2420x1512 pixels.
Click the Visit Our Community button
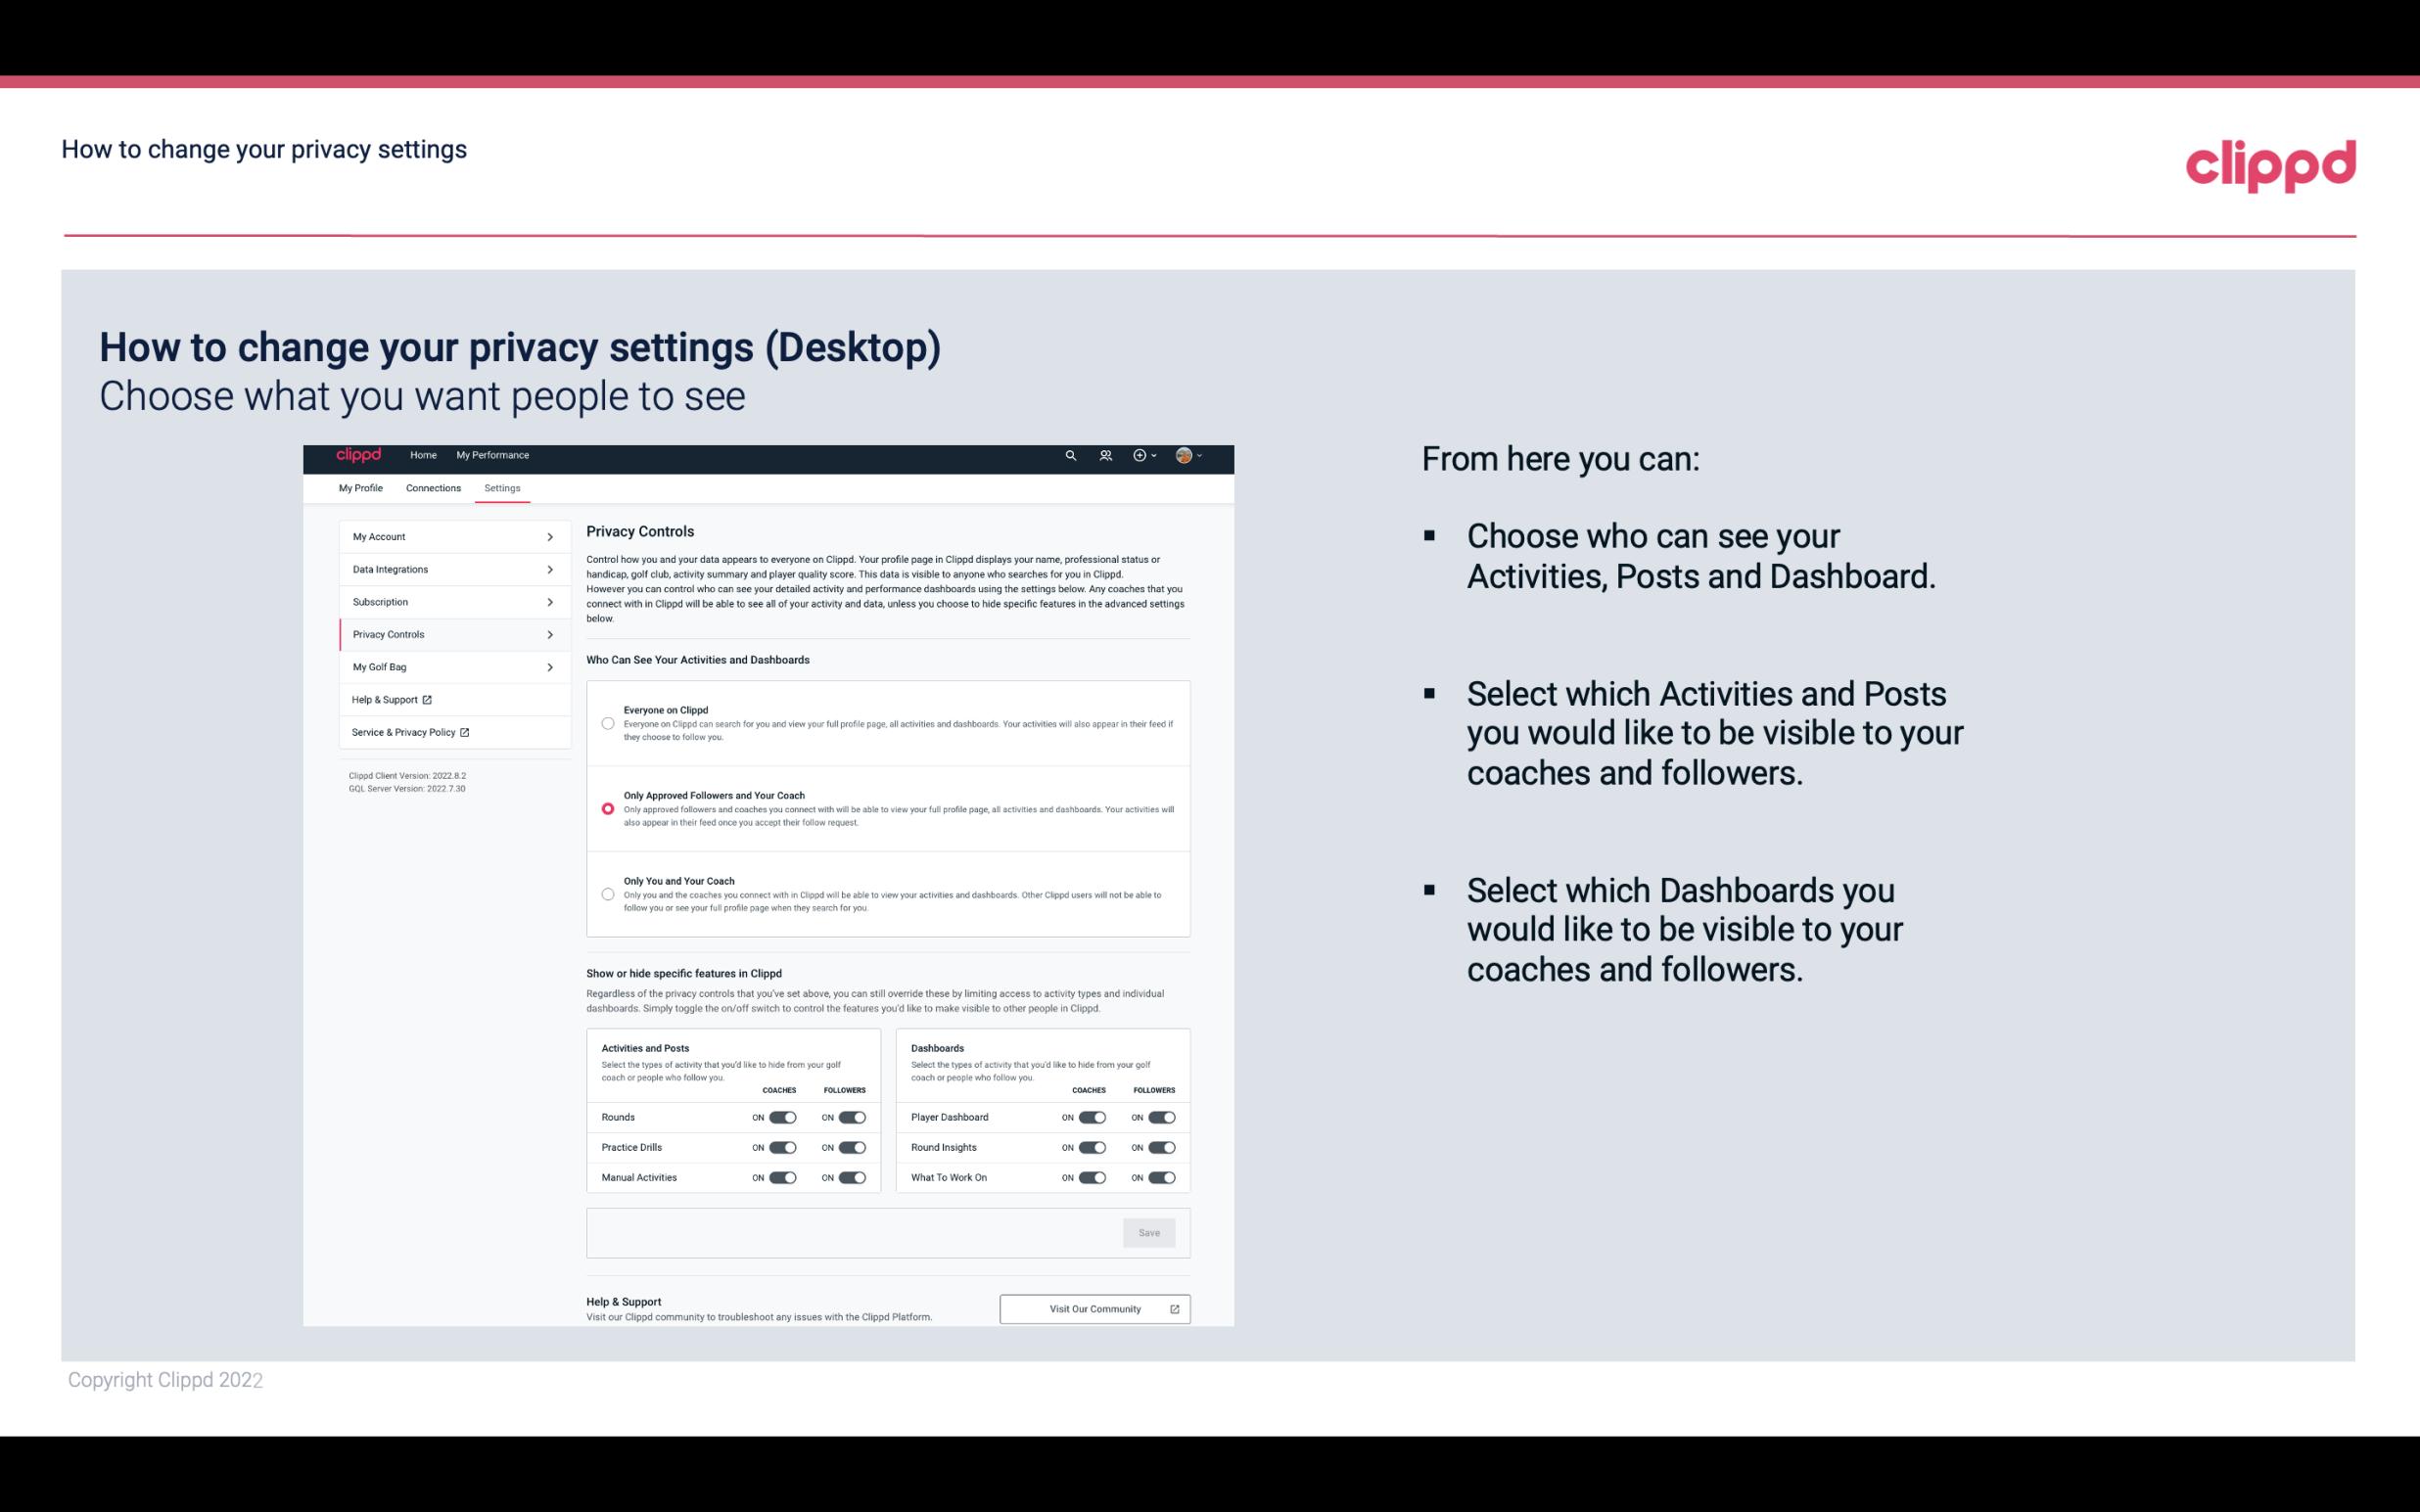click(1093, 1308)
